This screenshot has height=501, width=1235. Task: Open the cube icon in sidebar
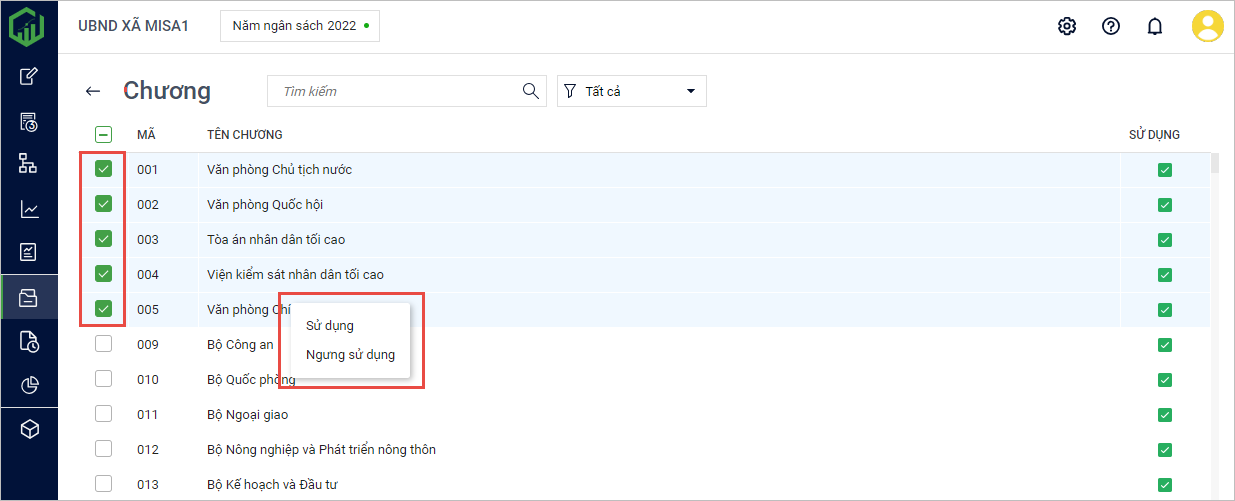click(29, 429)
